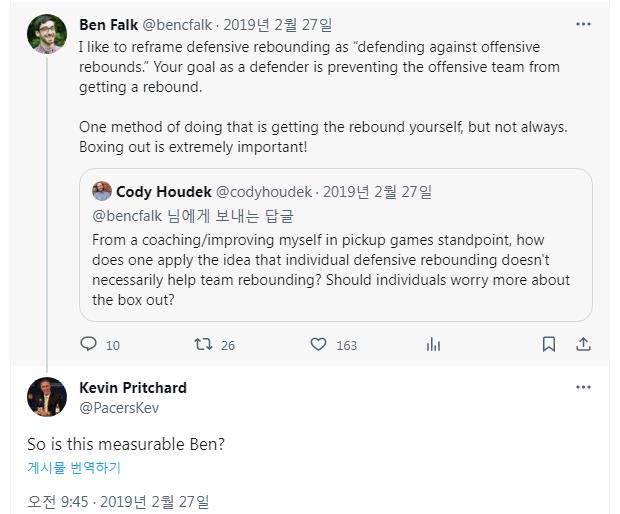Viewport: 620px width, 514px height.
Task: Open the more options menu on Ben Falk's tweet
Action: pos(583,23)
